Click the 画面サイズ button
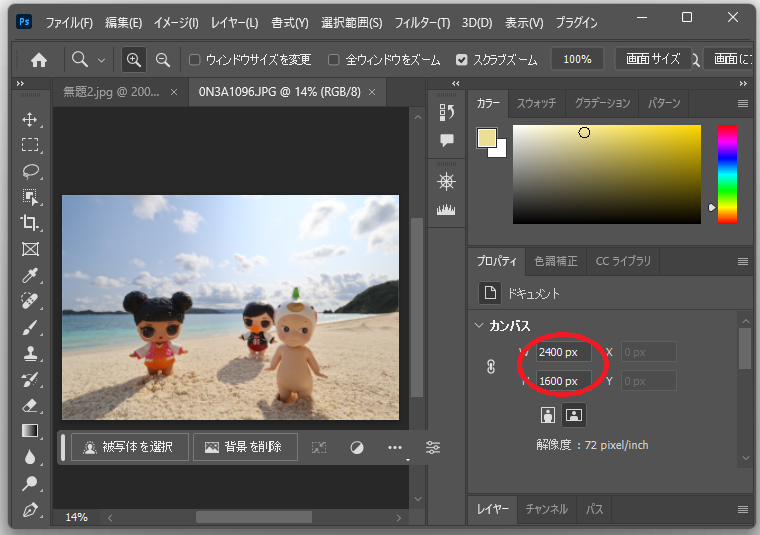Viewport: 760px width, 535px height. coord(653,59)
